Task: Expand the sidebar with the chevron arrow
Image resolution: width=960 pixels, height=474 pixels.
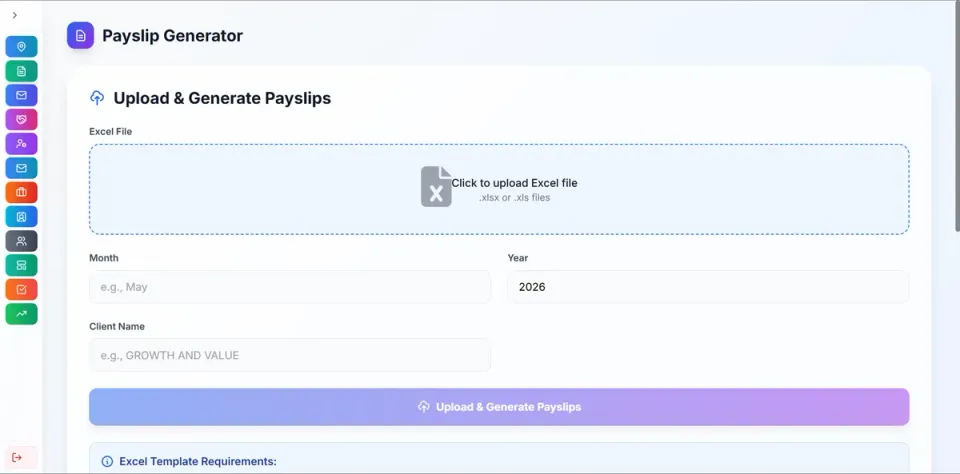Action: 14,15
